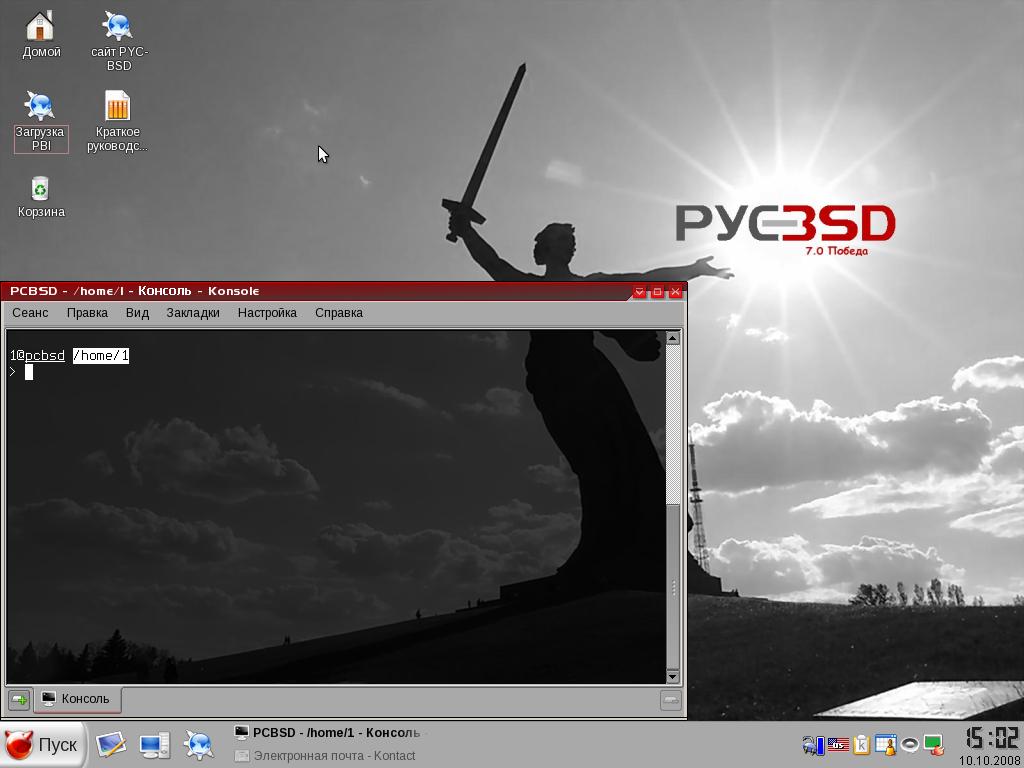Screen dimensions: 1024x768
Task: Maximize the Konsole window
Action: click(657, 291)
